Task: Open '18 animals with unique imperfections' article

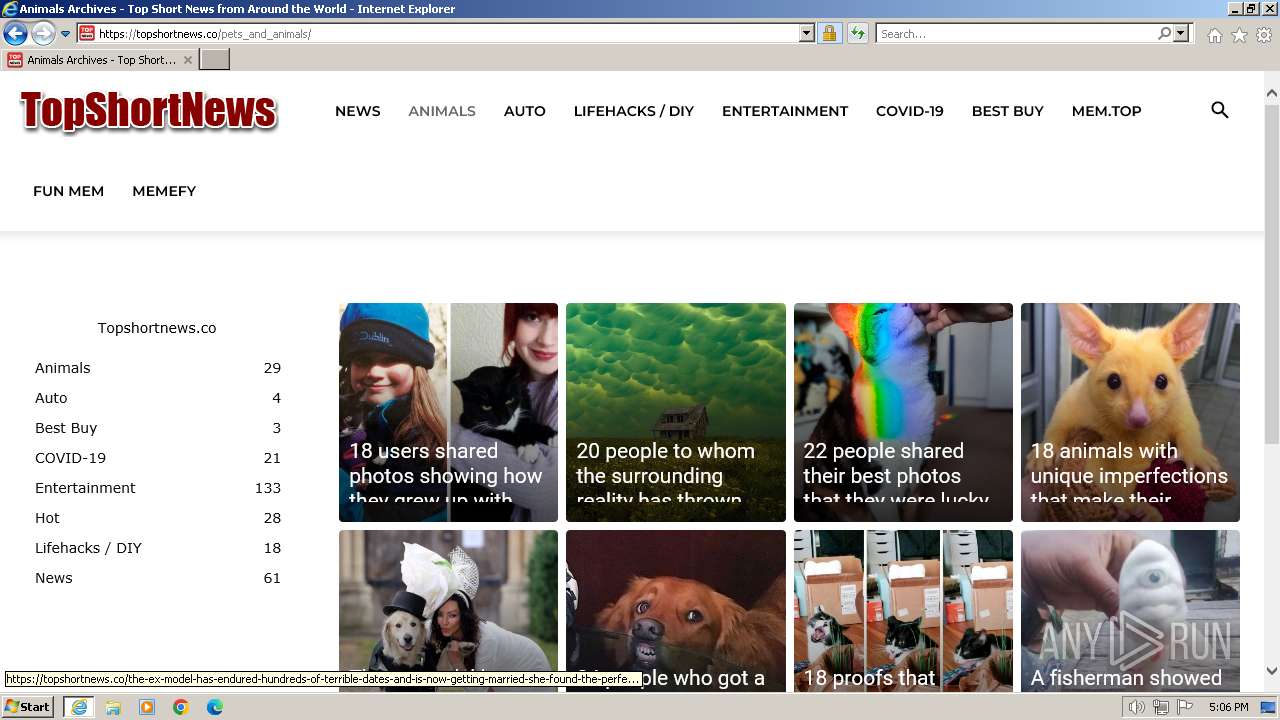Action: [x=1130, y=412]
